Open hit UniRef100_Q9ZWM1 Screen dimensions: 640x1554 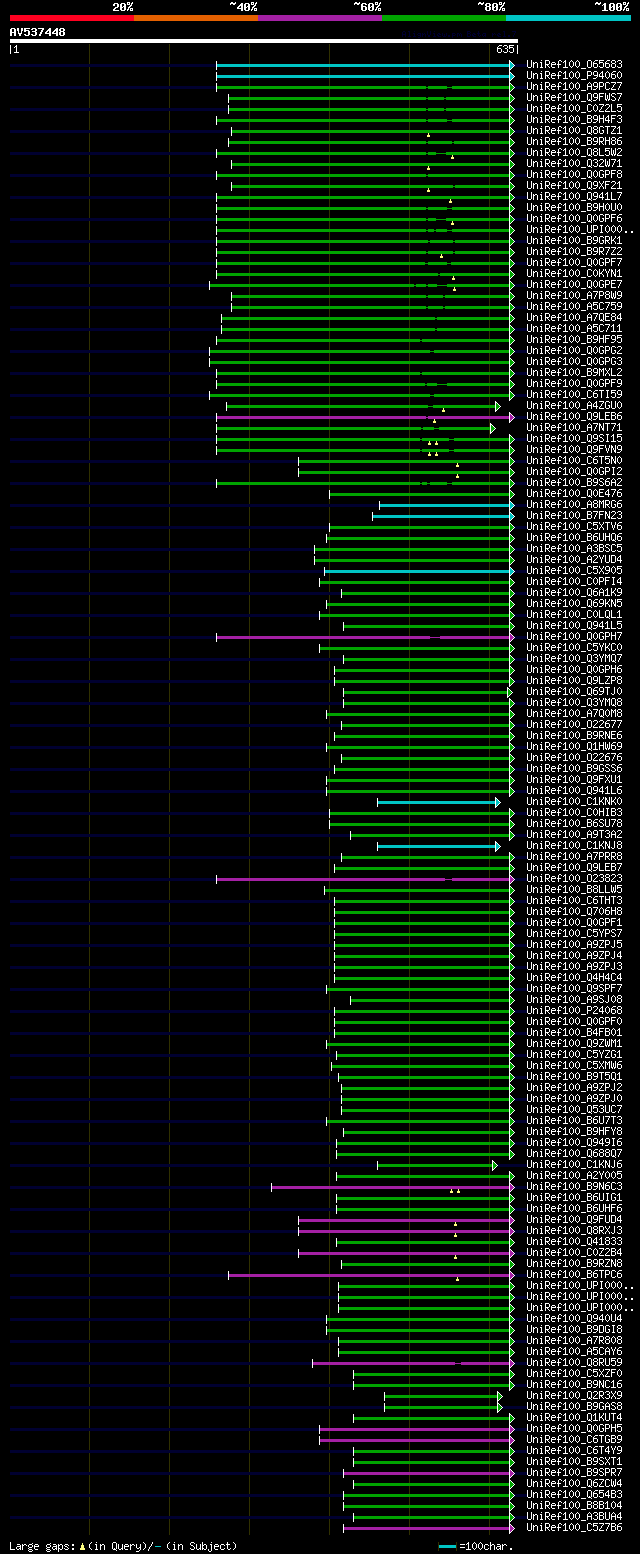tap(574, 1043)
